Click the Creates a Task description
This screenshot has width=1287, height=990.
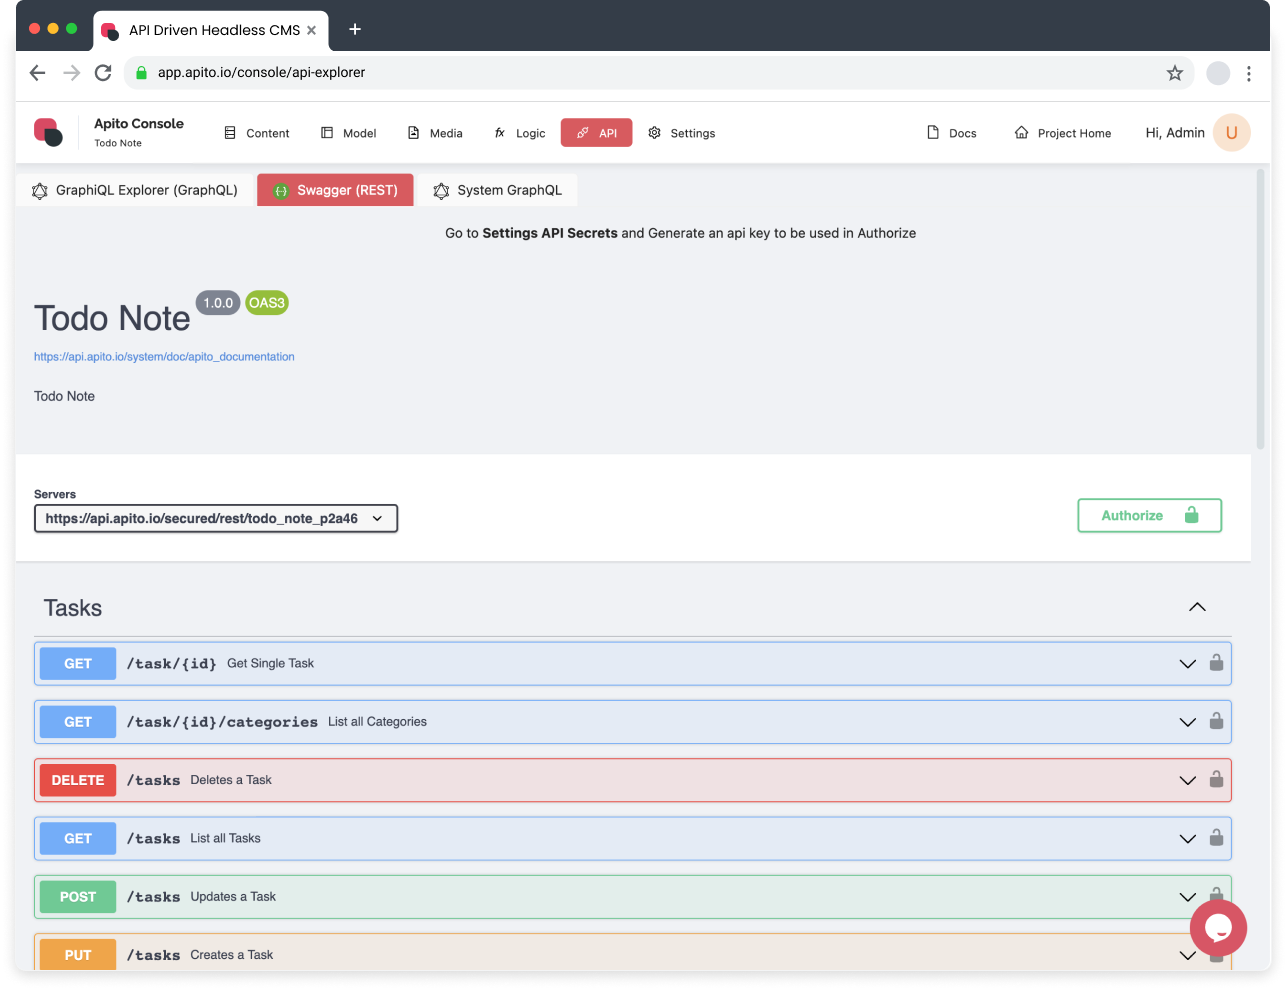232,955
